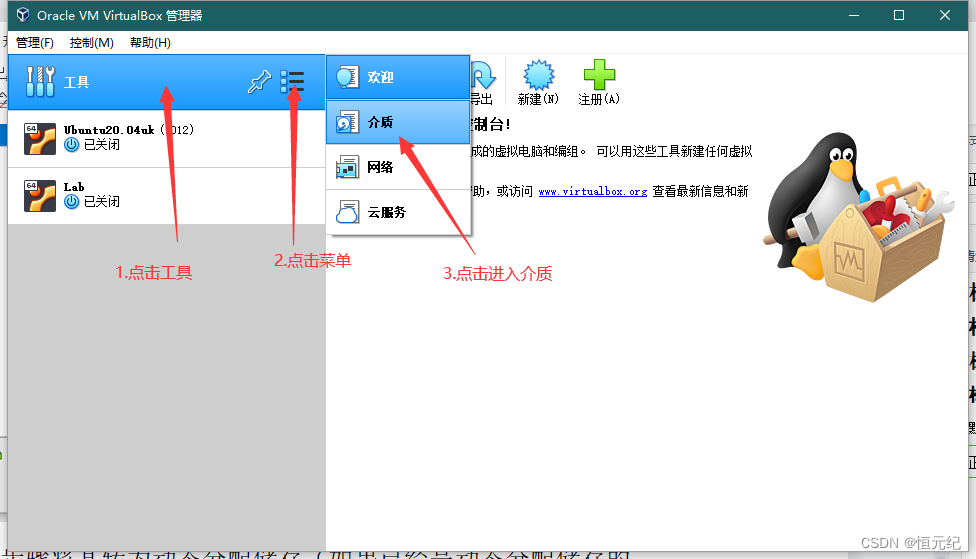
Task: Click Lab powered-off status icon
Action: [x=72, y=202]
